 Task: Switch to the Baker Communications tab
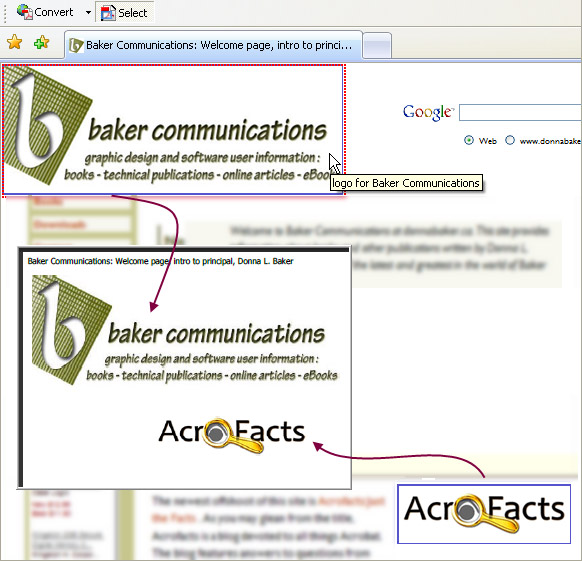pos(213,45)
